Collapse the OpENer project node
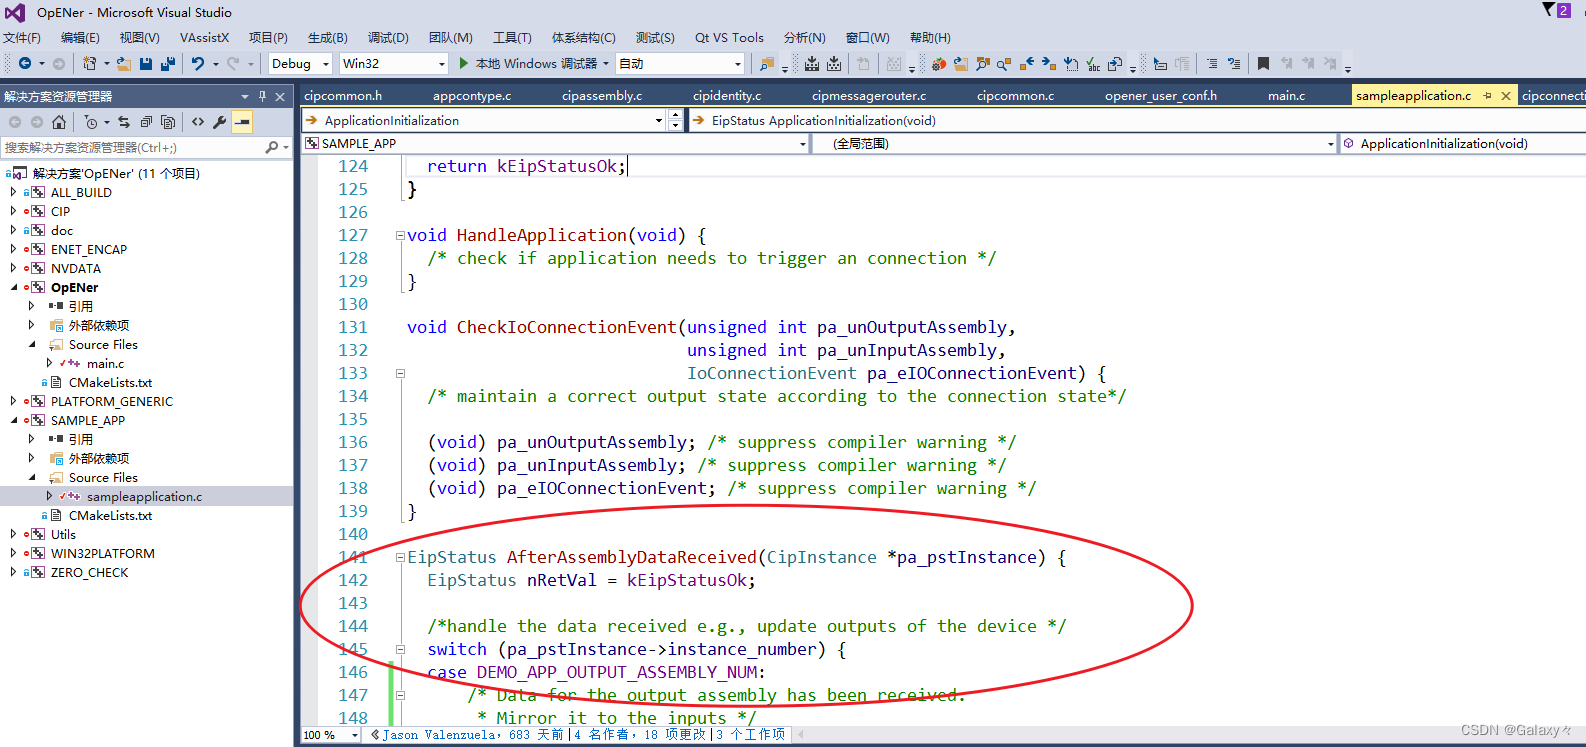The height and width of the screenshot is (747, 1586). tap(13, 287)
